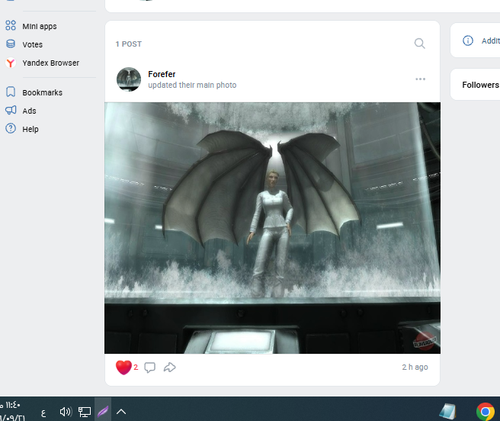Open the Ads menu label
500x421 pixels.
(x=29, y=111)
